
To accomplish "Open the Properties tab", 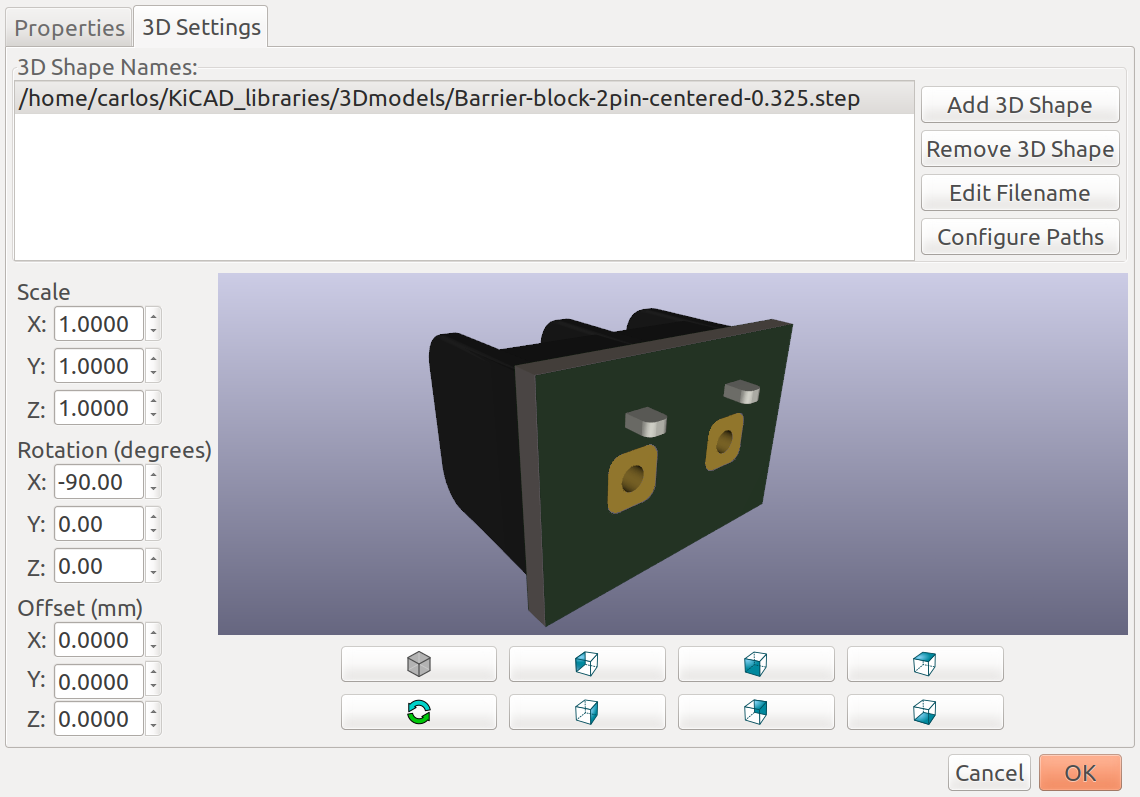I will click(69, 28).
